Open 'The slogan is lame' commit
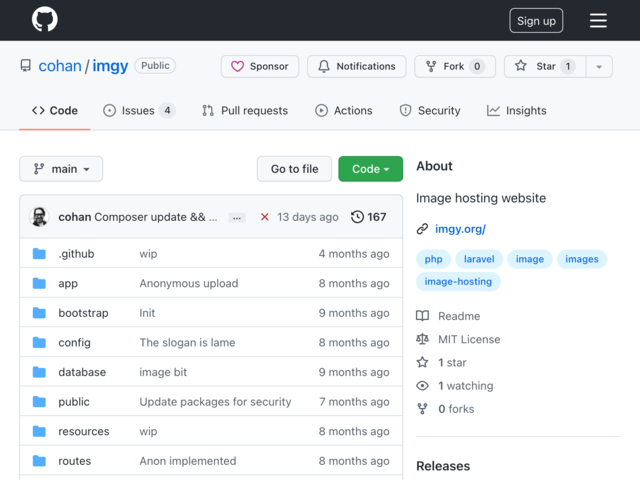 tap(187, 342)
